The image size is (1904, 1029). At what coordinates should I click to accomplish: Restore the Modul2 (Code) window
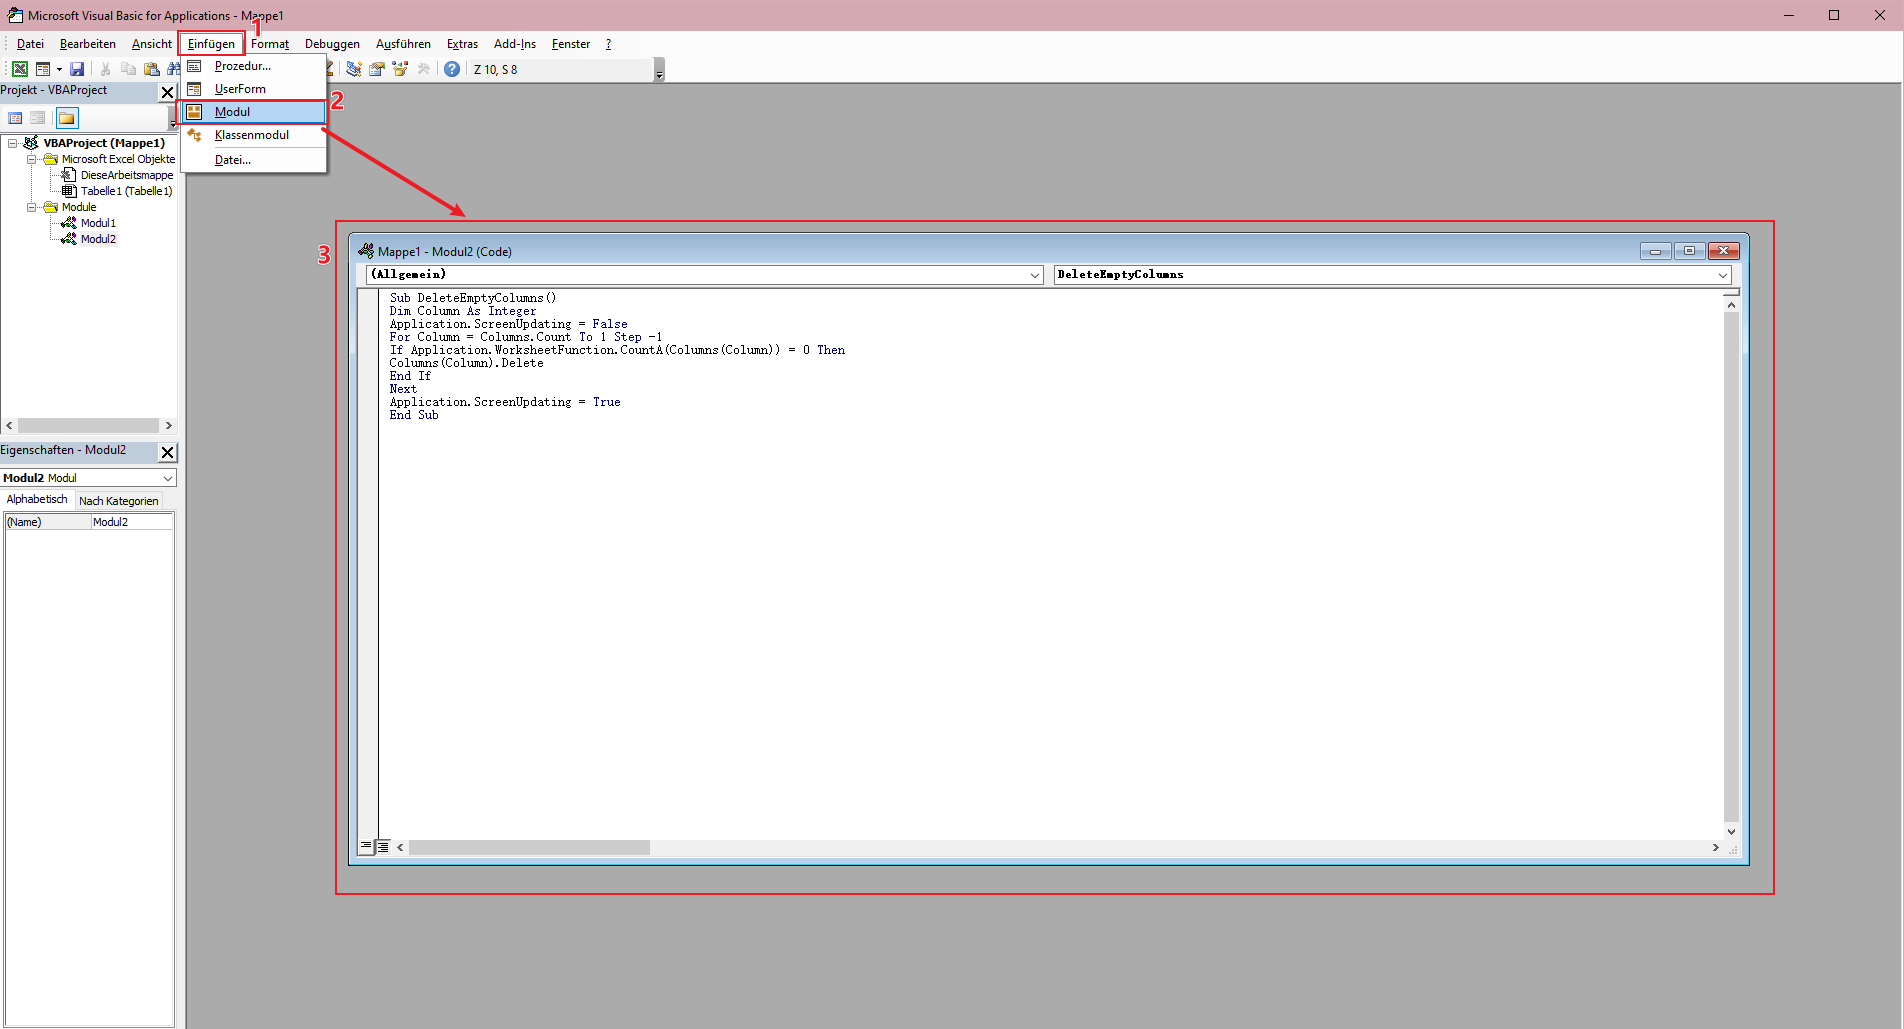(x=1689, y=251)
